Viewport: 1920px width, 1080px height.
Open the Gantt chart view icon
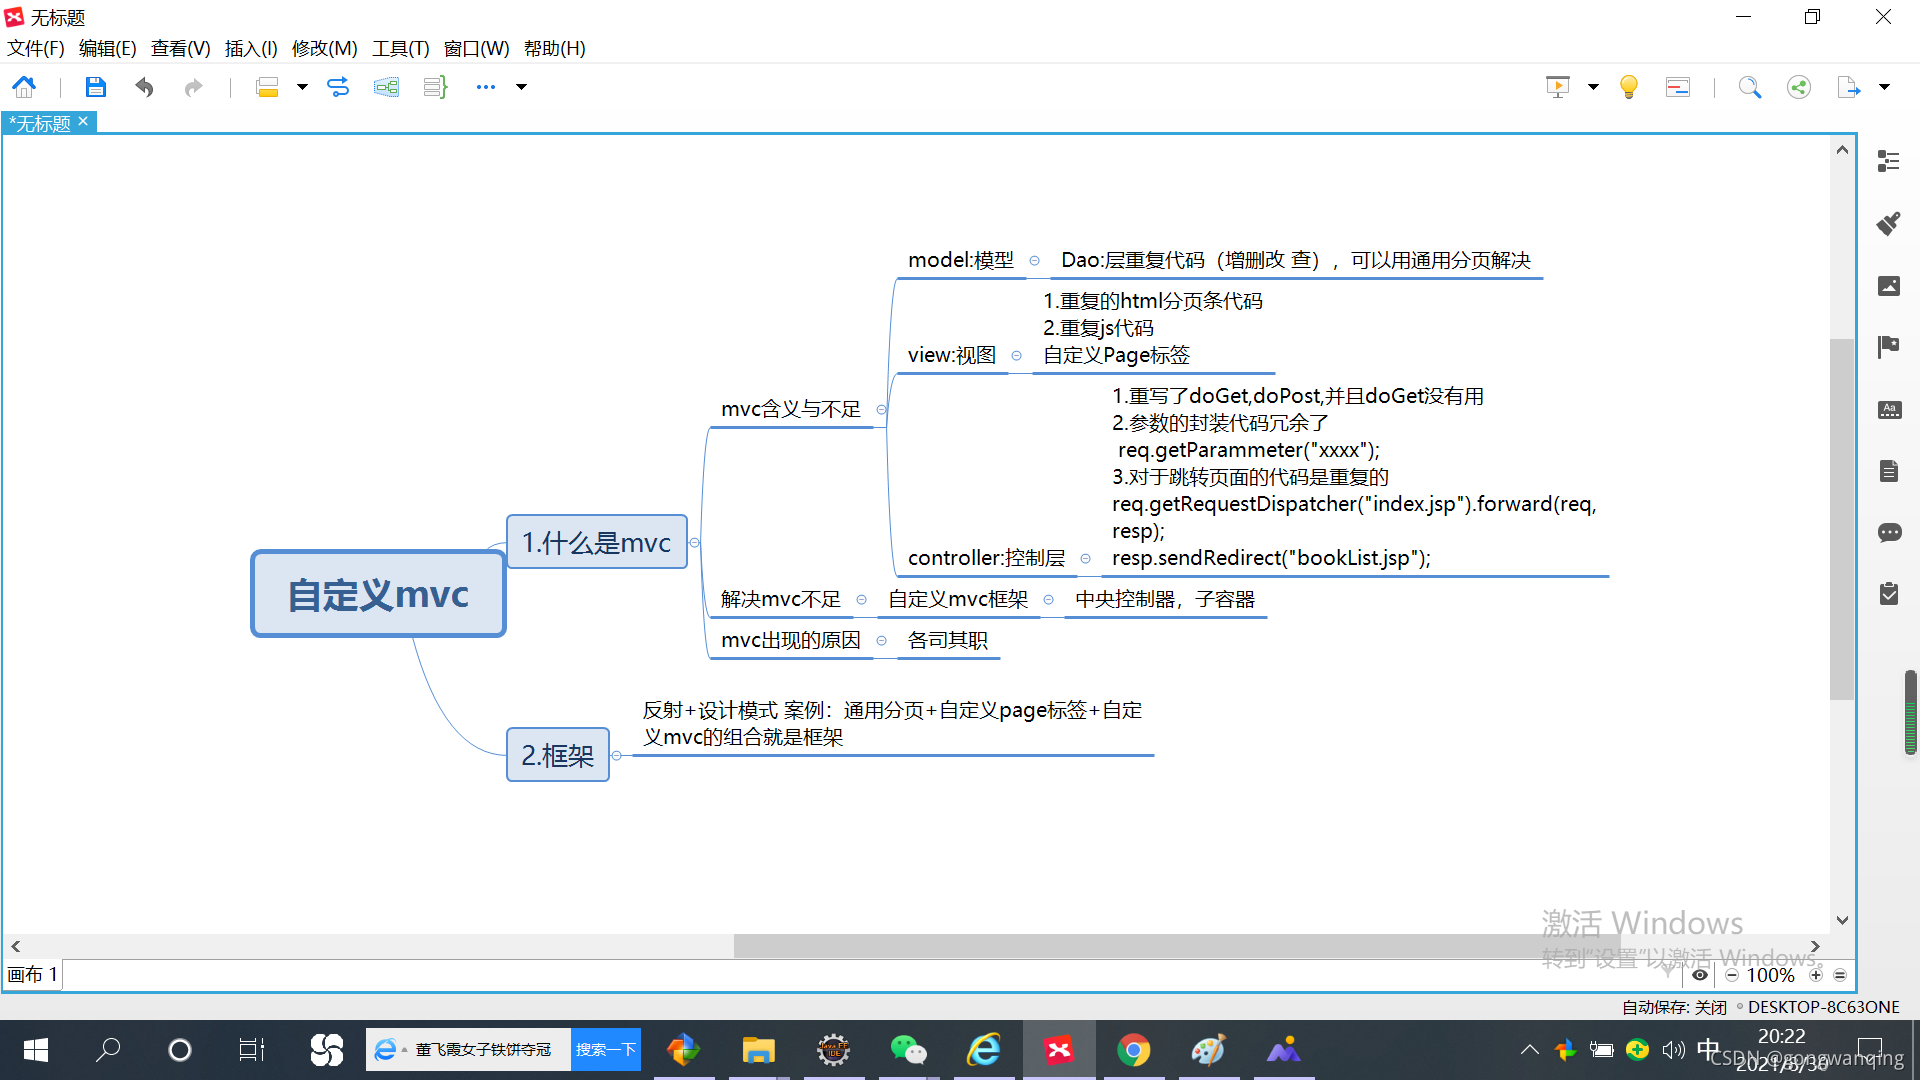(1678, 87)
